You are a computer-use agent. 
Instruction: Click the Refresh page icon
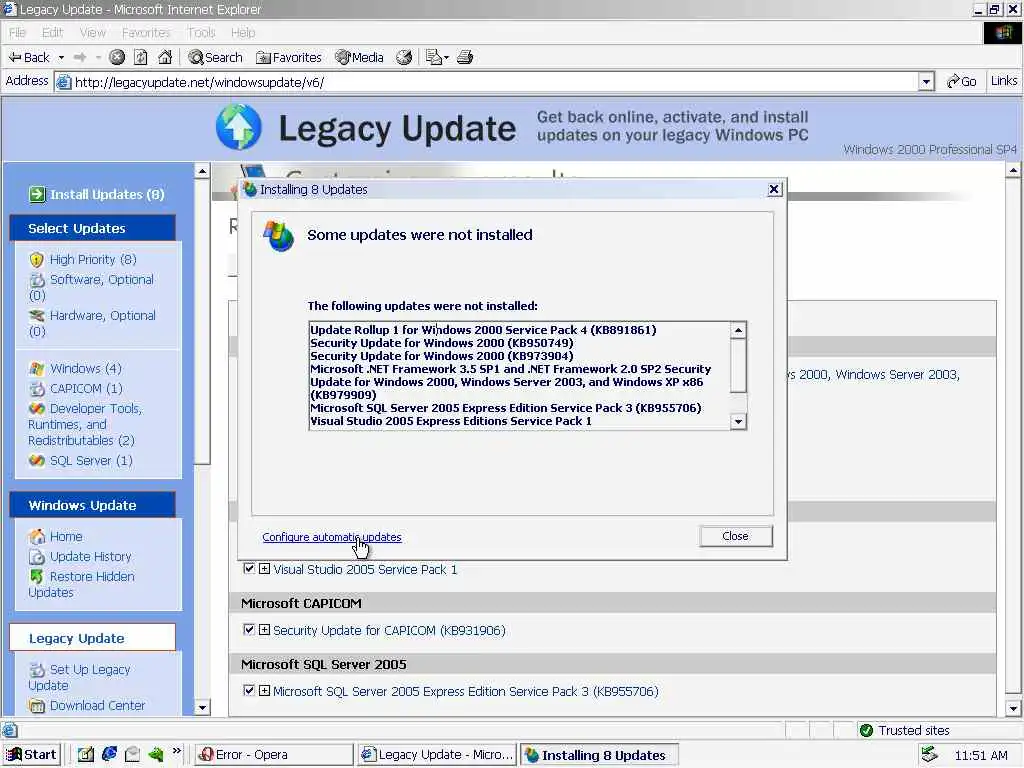tap(140, 57)
